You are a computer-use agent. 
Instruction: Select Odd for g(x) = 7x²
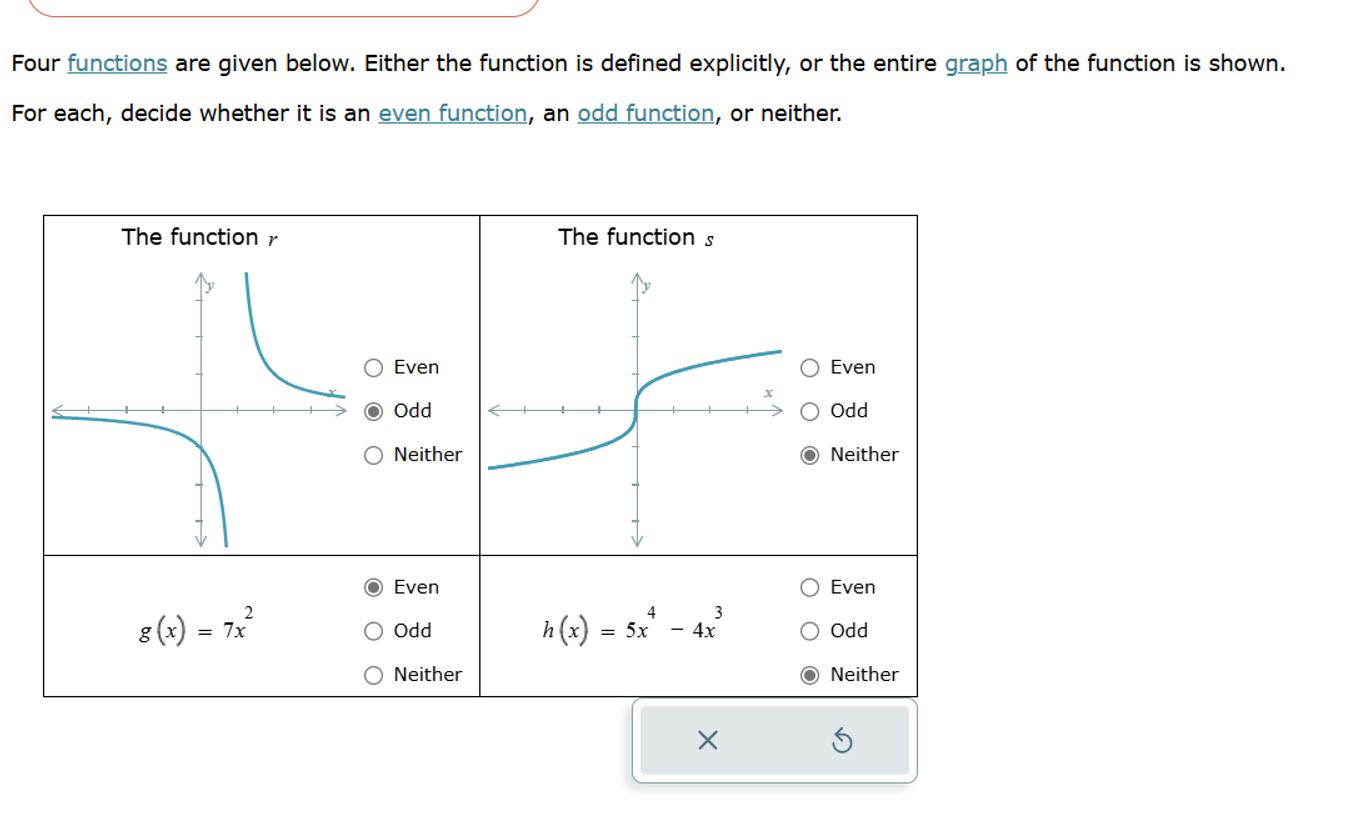[x=373, y=631]
